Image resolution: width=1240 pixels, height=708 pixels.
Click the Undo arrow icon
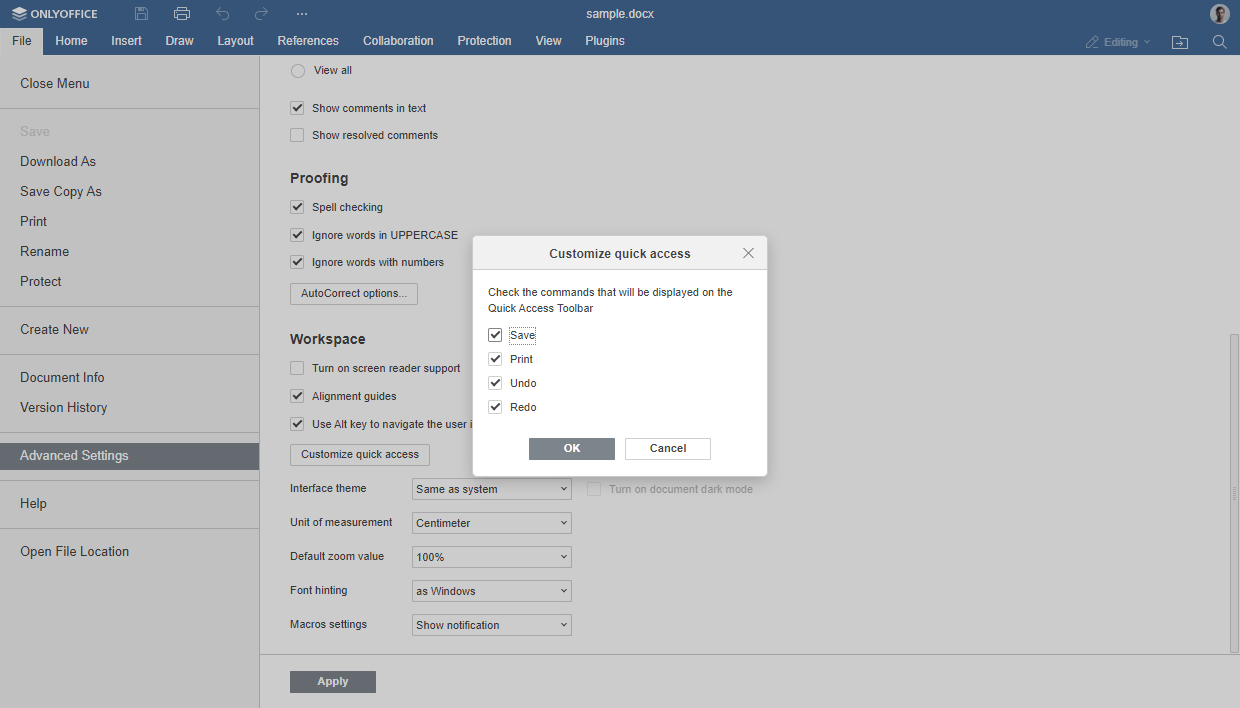(x=222, y=14)
